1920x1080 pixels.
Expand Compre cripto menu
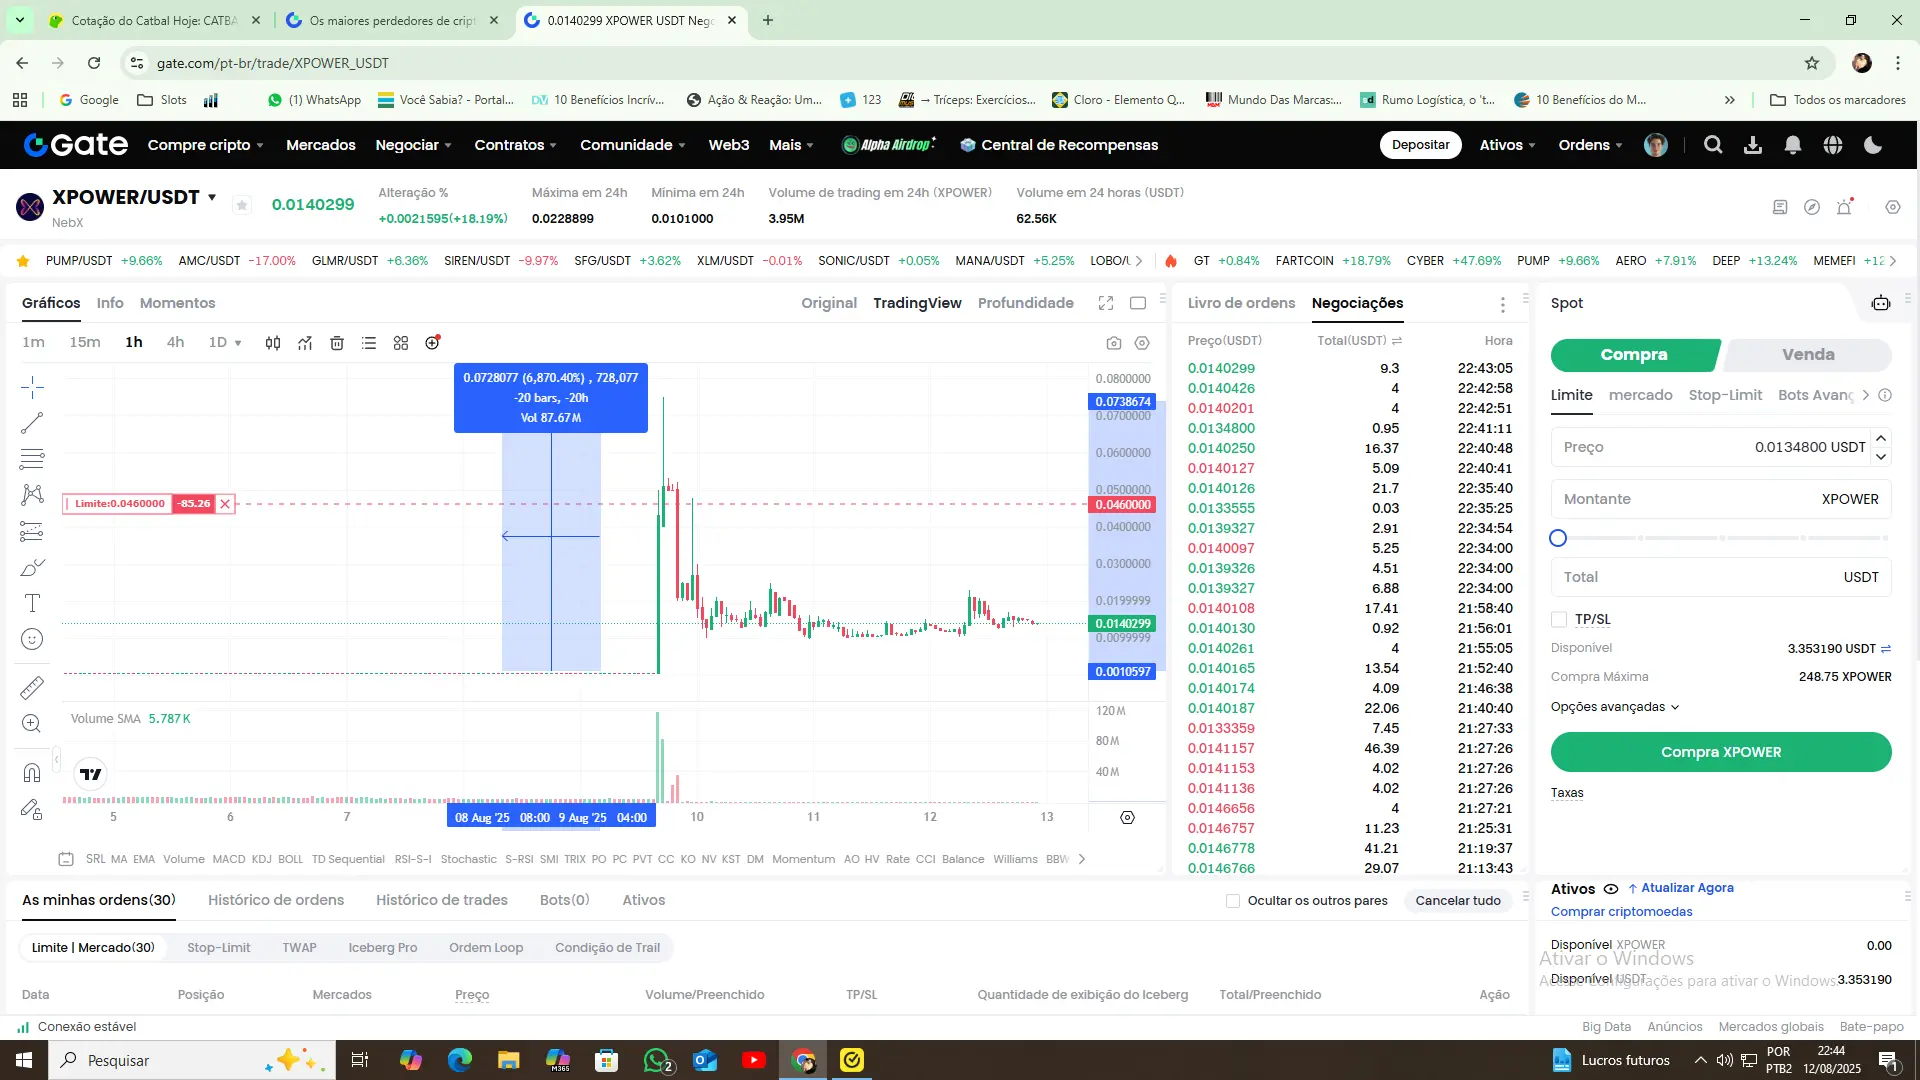click(206, 145)
